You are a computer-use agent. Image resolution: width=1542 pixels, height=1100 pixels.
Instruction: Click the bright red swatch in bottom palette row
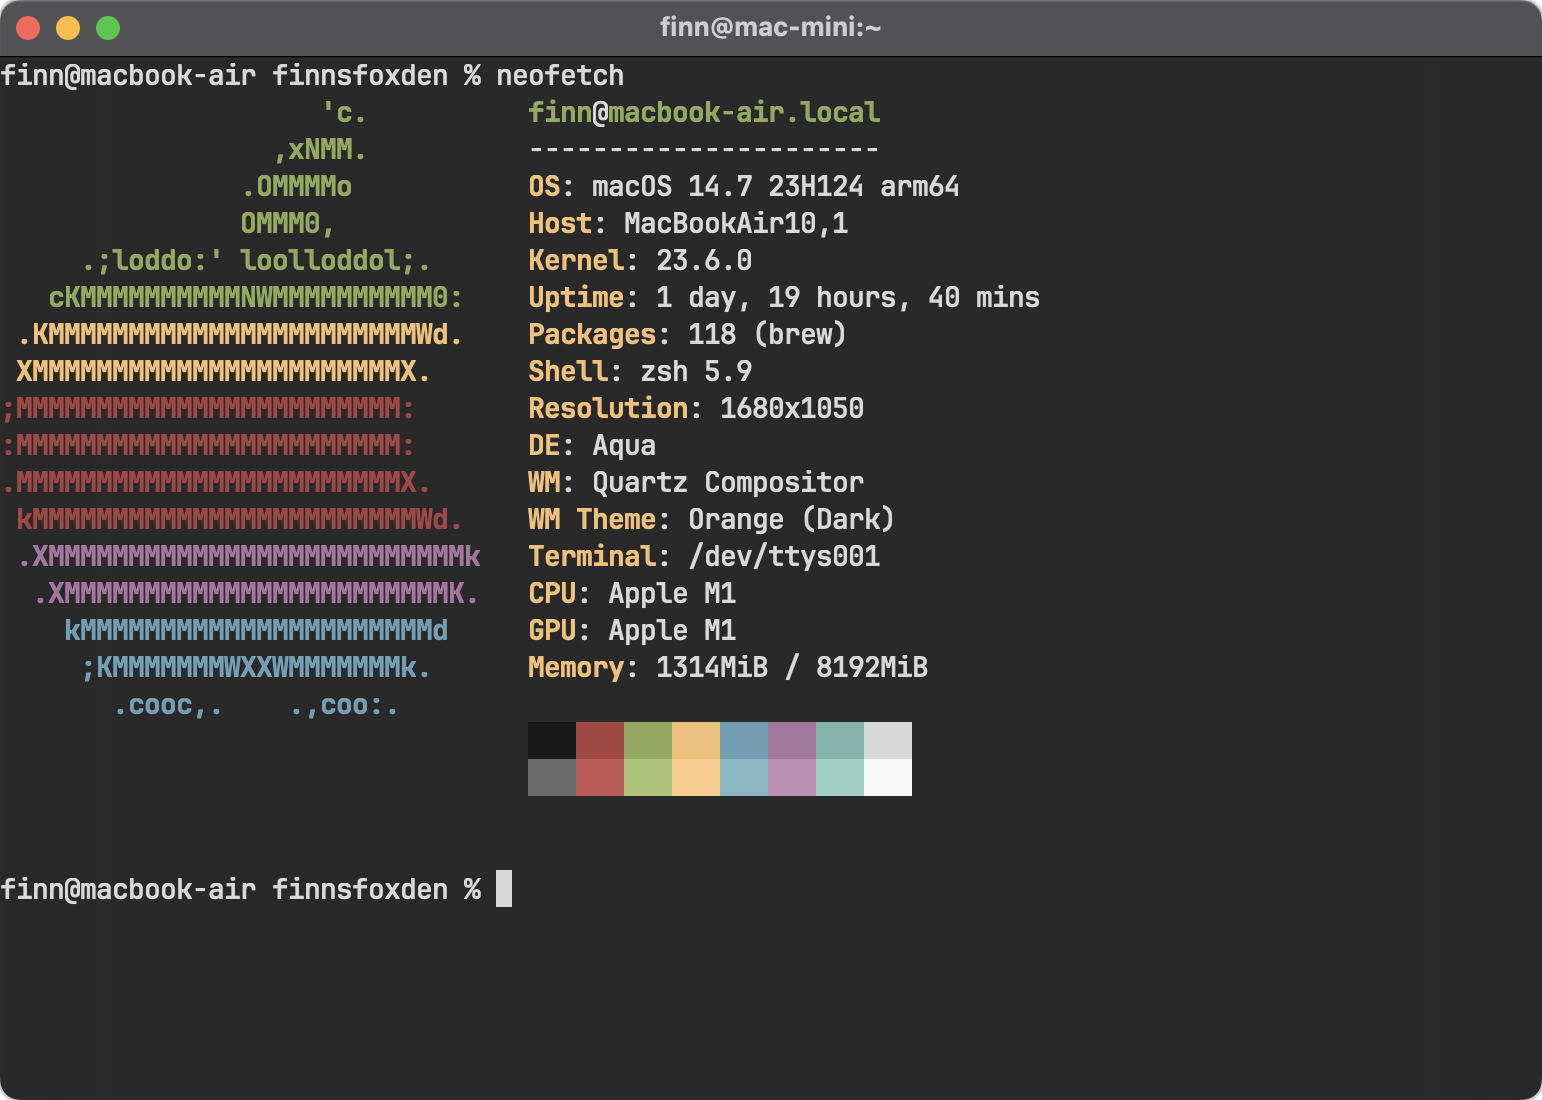(600, 777)
